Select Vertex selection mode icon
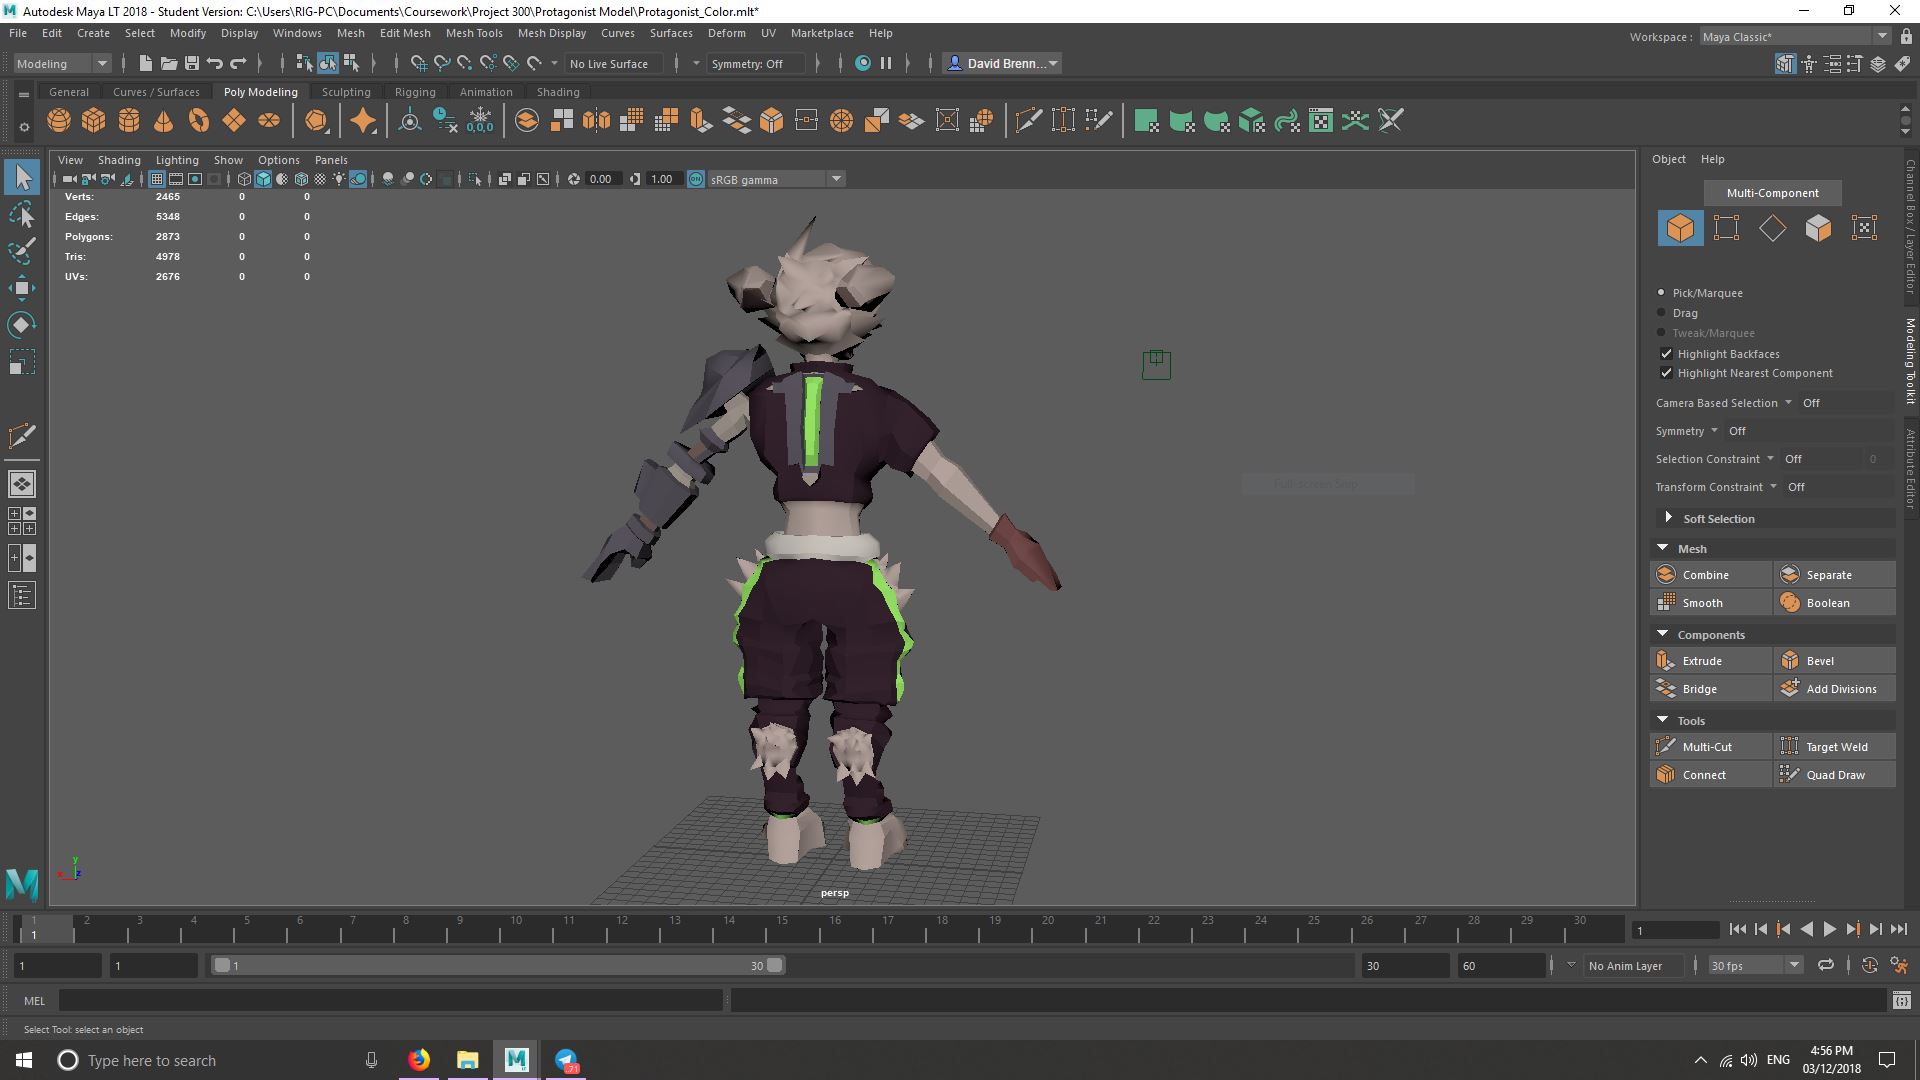This screenshot has height=1080, width=1920. coord(1726,228)
